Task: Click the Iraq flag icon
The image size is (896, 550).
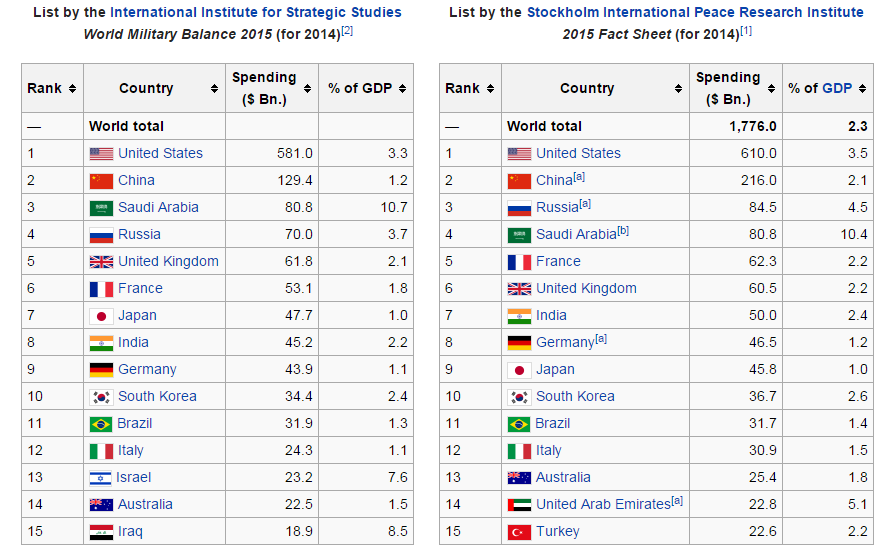Action: (x=101, y=532)
